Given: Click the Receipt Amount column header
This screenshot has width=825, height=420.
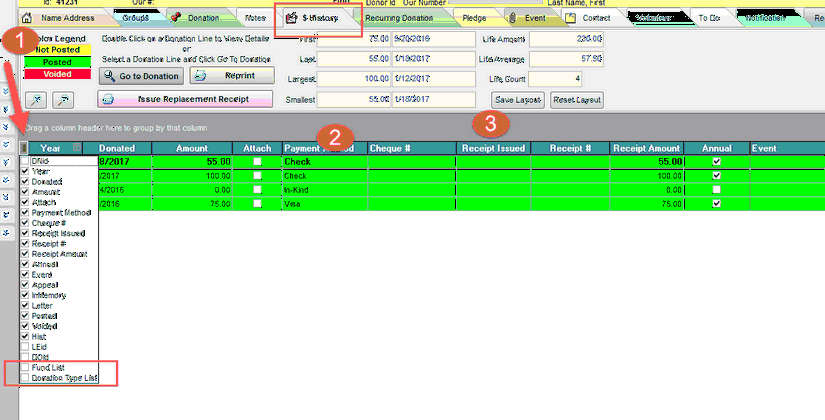Looking at the screenshot, I should tap(647, 148).
